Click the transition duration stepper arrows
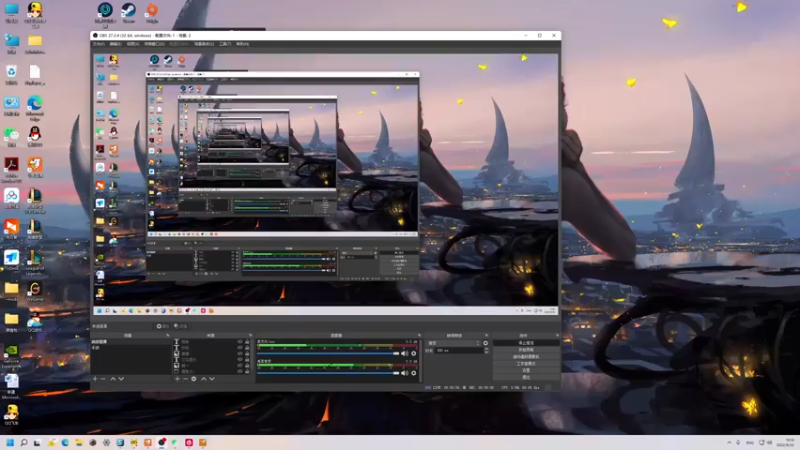This screenshot has width=800, height=450. (x=486, y=351)
